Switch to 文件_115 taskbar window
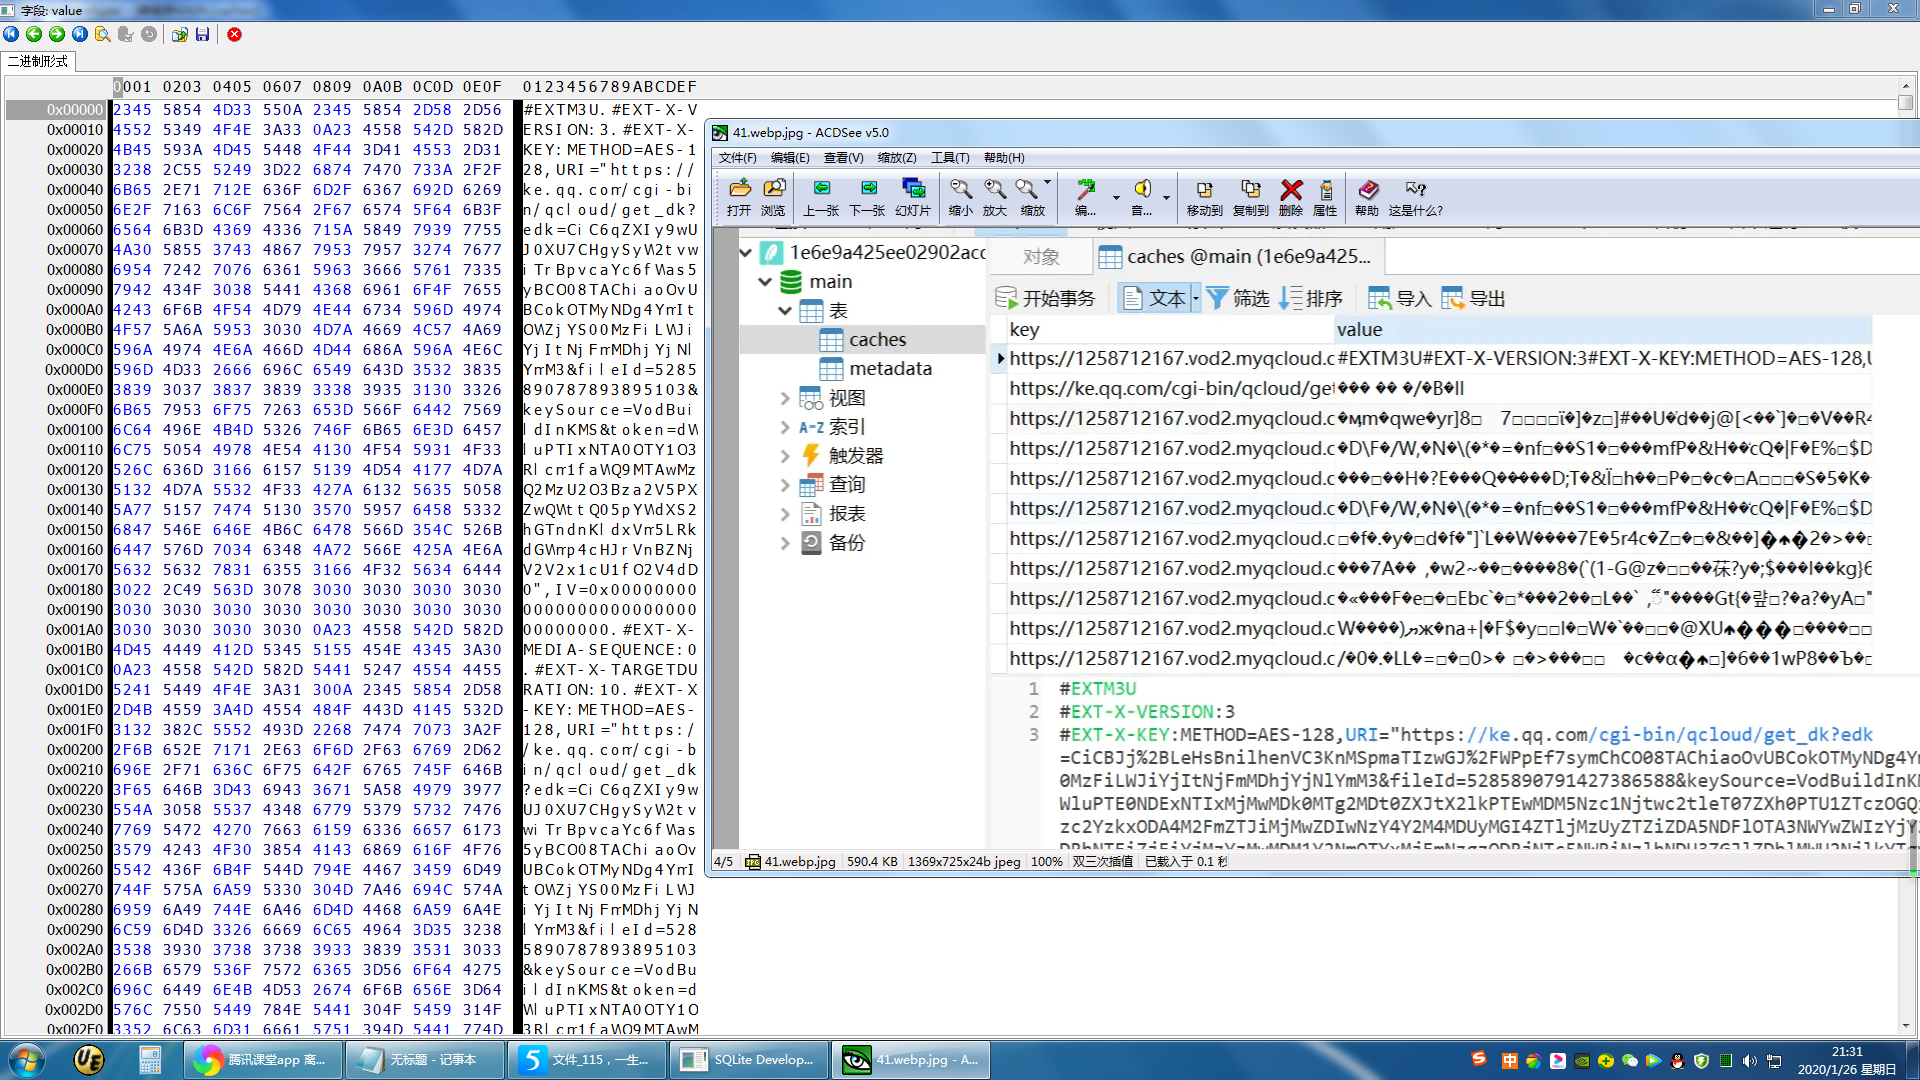Image resolution: width=1920 pixels, height=1080 pixels. pyautogui.click(x=587, y=1059)
